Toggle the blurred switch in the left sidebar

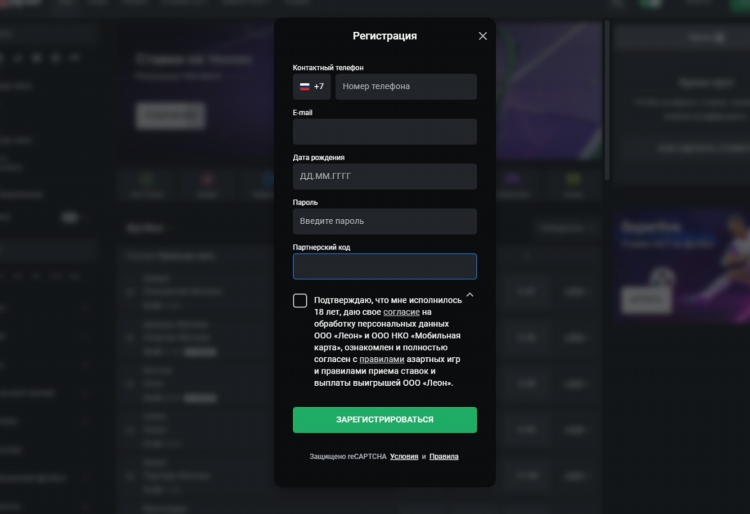70,218
